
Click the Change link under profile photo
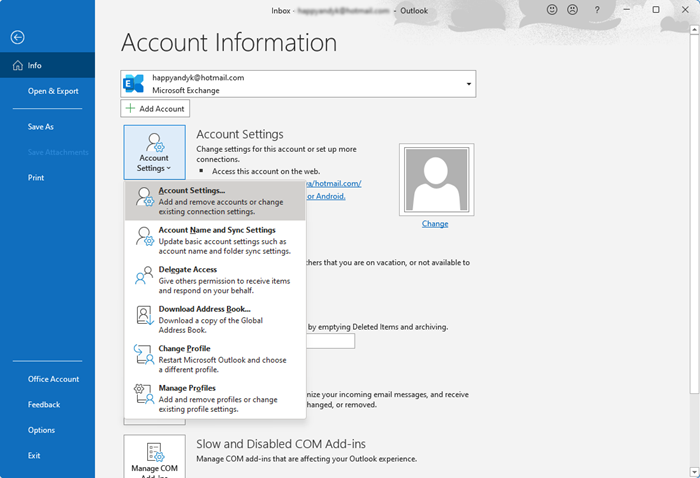click(x=435, y=224)
